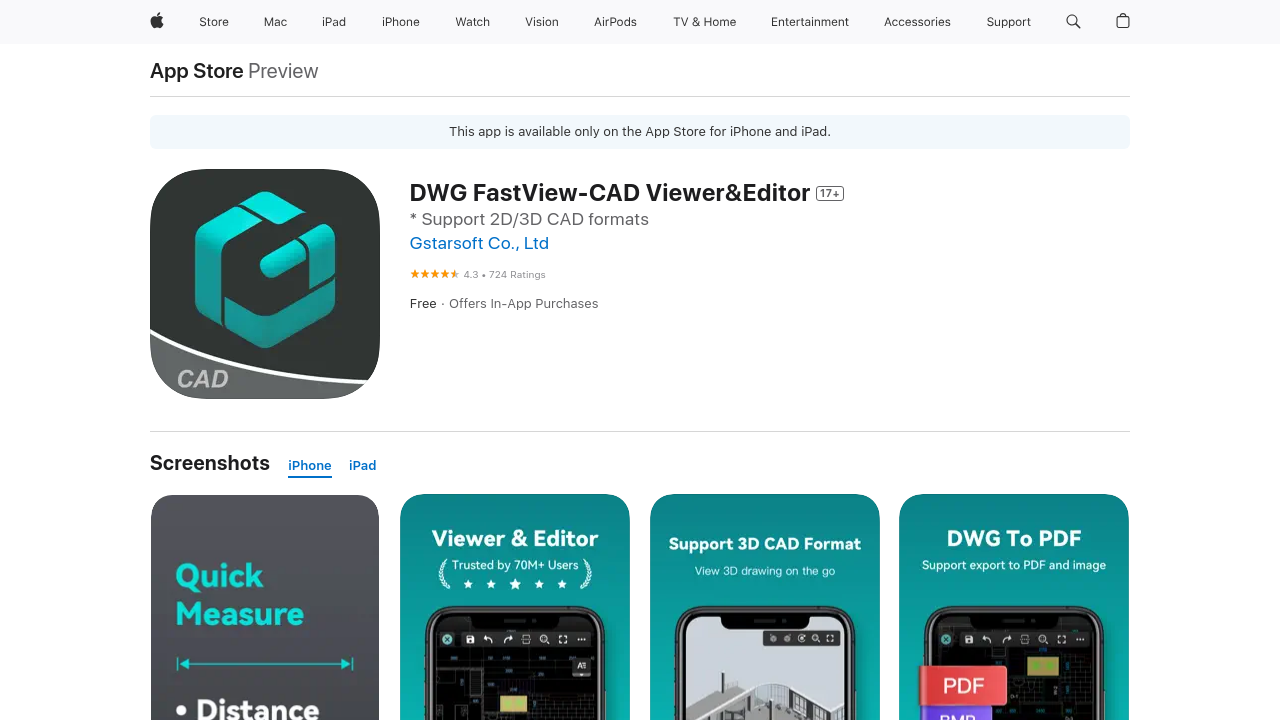Click the App Store heading link

coord(197,71)
